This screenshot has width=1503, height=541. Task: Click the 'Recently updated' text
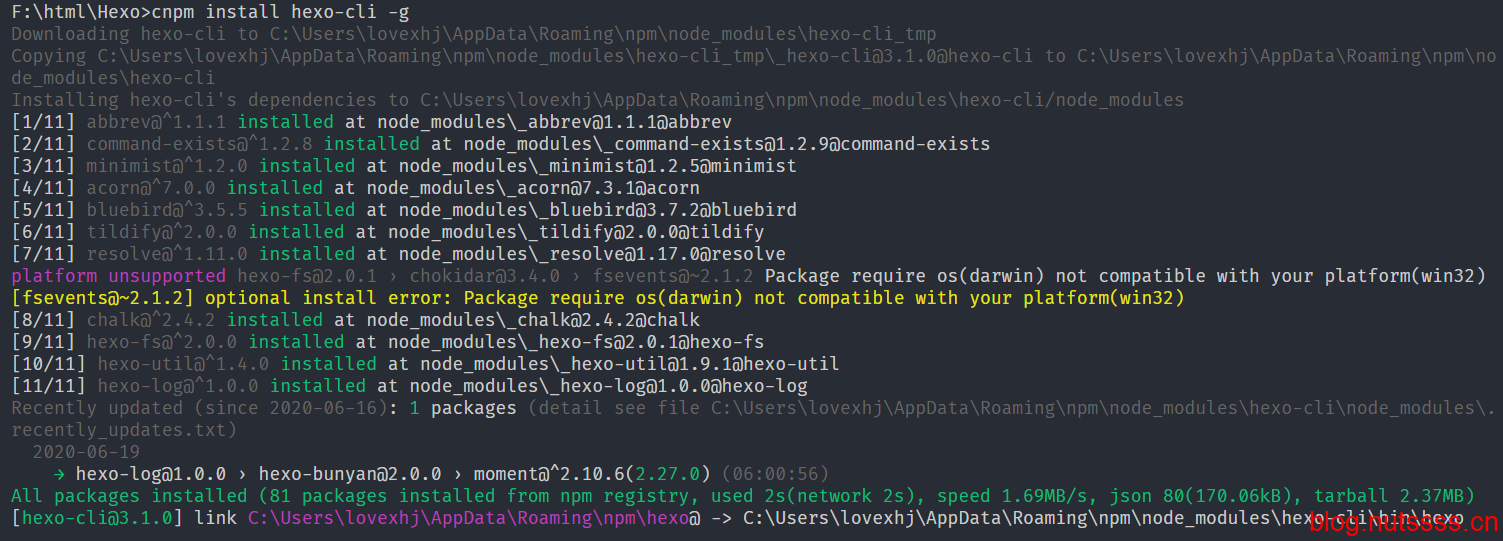(x=96, y=408)
